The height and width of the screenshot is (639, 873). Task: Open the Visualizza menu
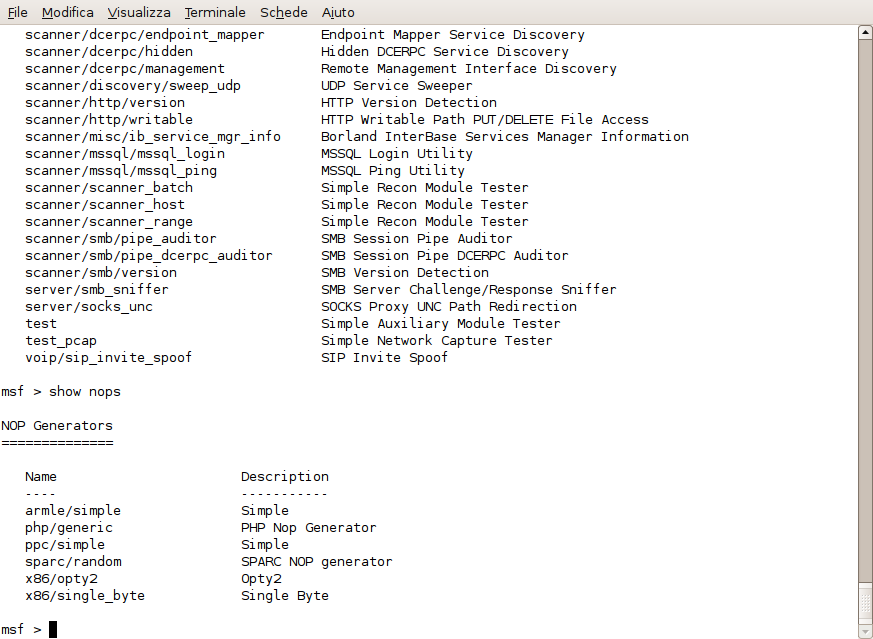[x=139, y=12]
